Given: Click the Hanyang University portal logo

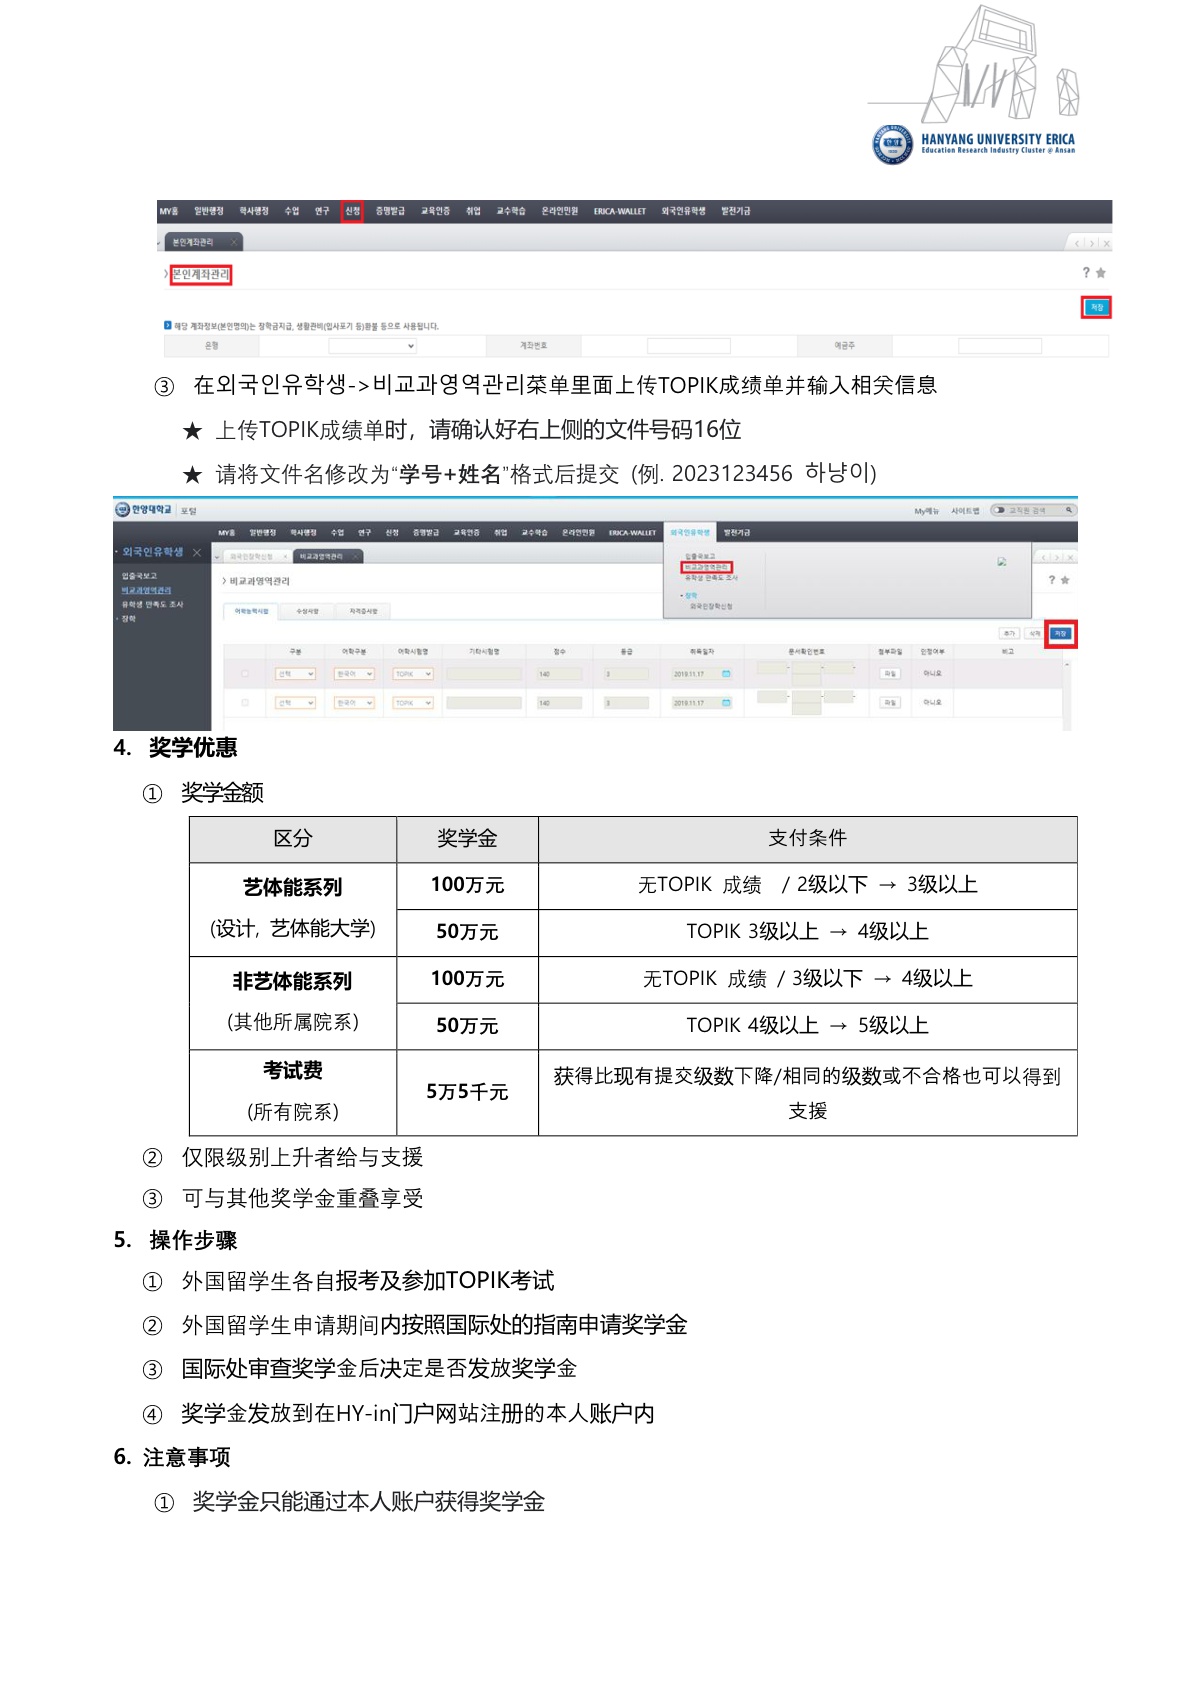Looking at the screenshot, I should [144, 510].
